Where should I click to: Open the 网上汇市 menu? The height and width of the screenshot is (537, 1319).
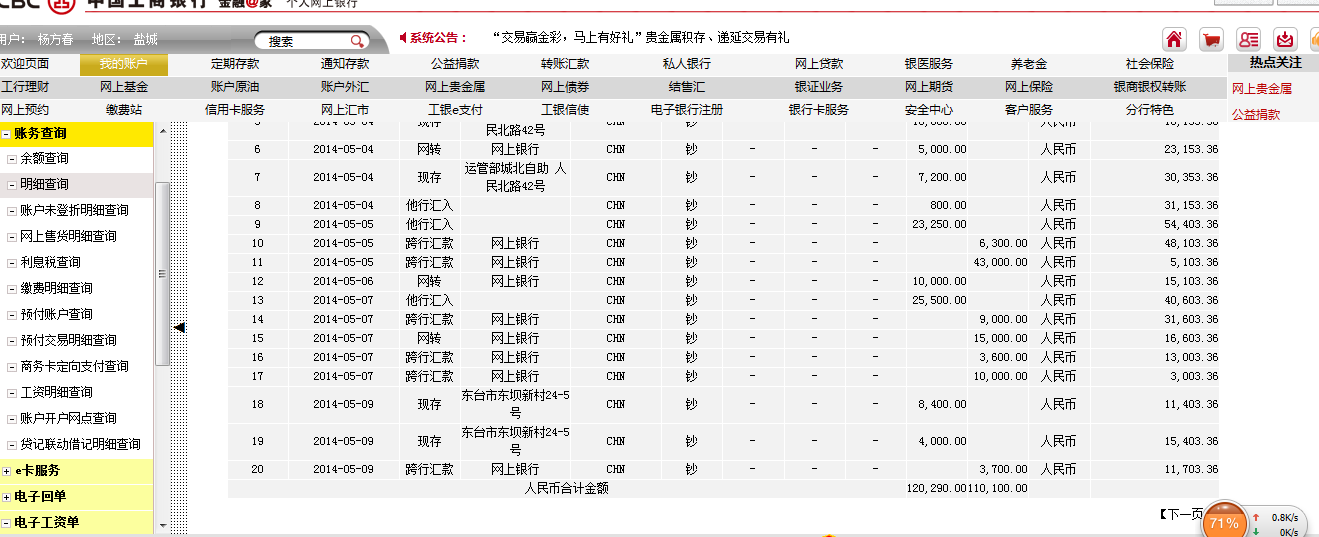[345, 110]
